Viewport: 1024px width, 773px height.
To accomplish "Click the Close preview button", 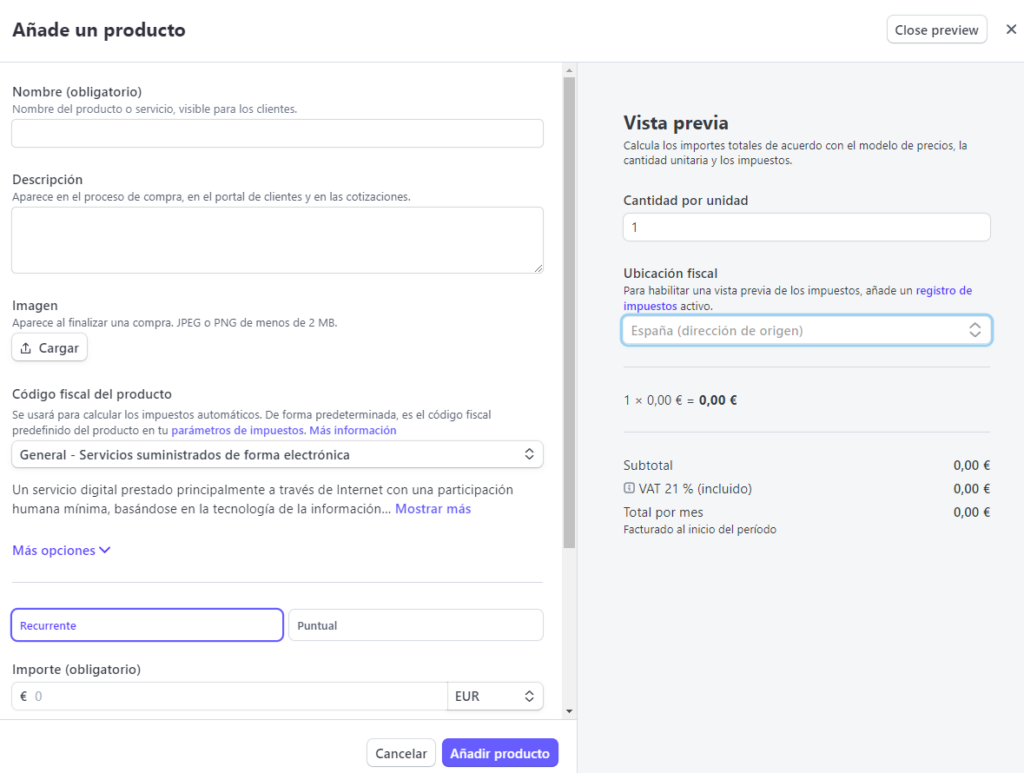I will (936, 30).
